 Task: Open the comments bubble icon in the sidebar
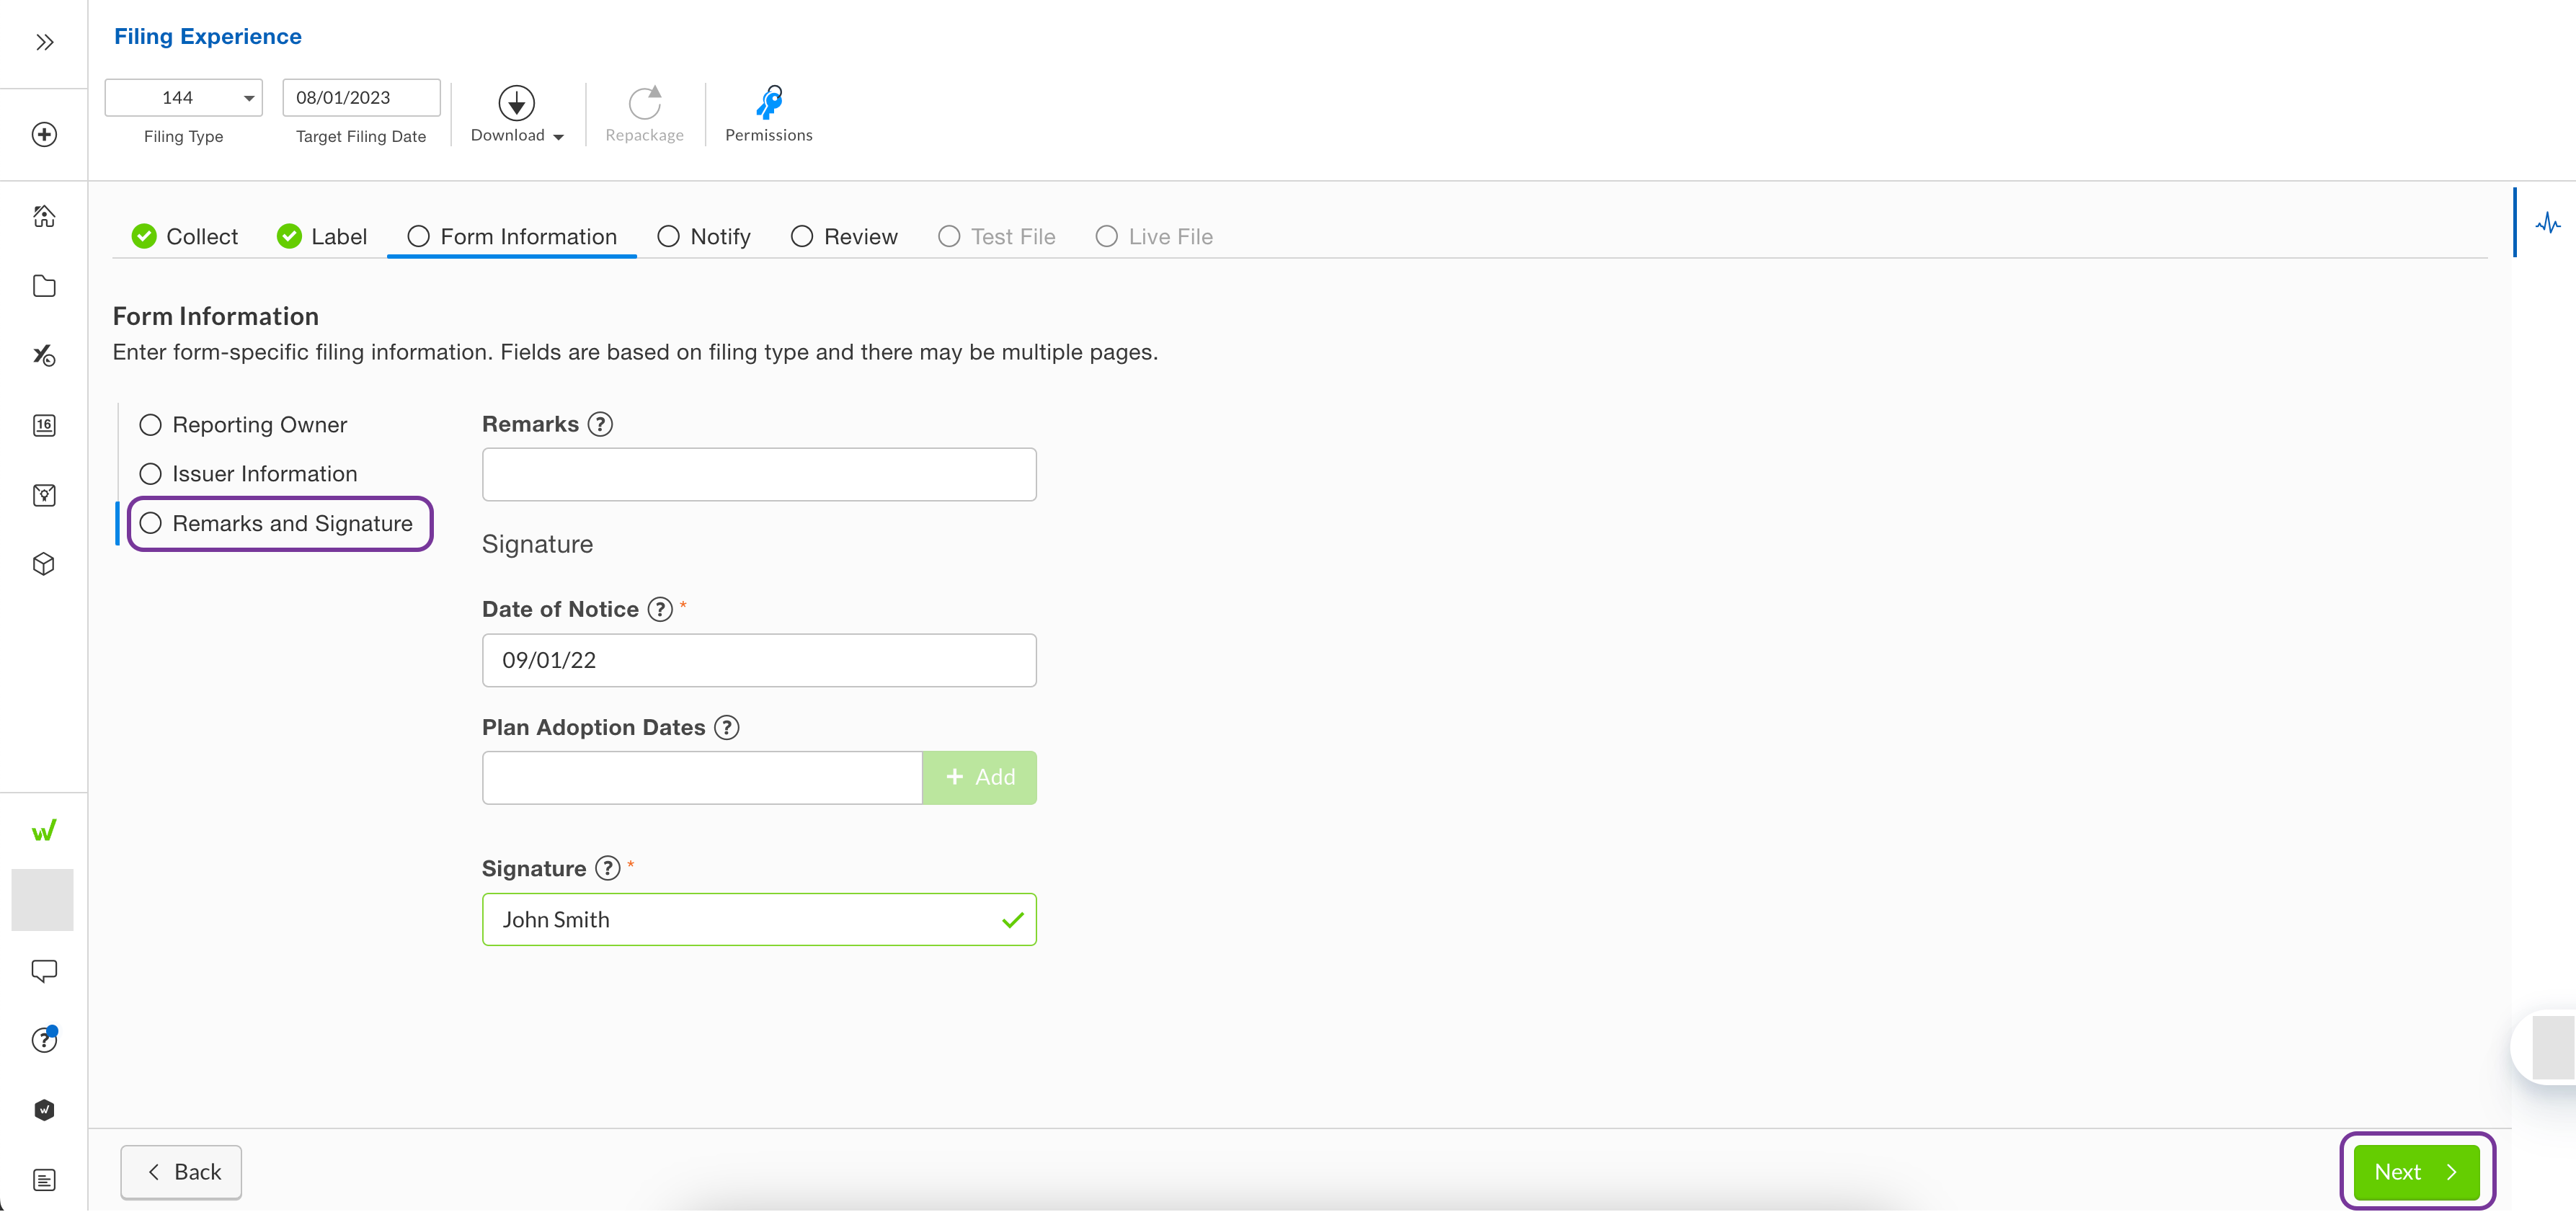43,970
